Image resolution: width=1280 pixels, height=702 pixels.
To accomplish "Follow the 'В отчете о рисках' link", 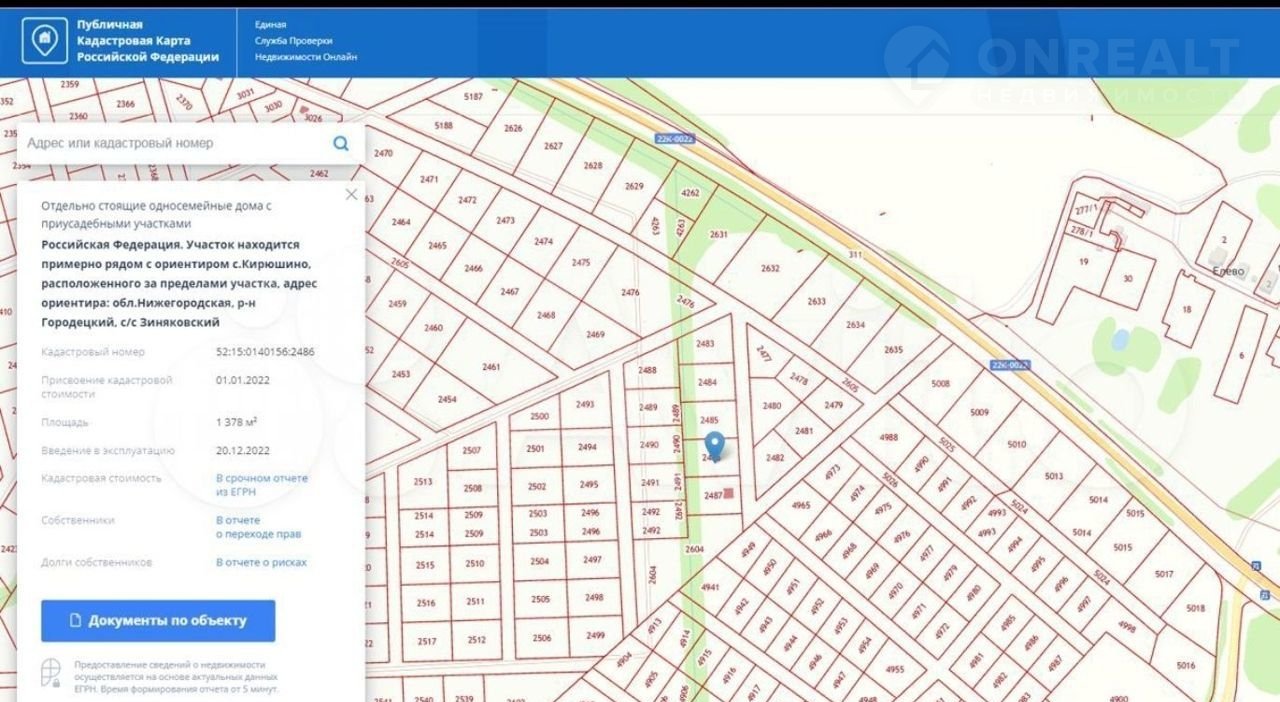I will (x=261, y=562).
